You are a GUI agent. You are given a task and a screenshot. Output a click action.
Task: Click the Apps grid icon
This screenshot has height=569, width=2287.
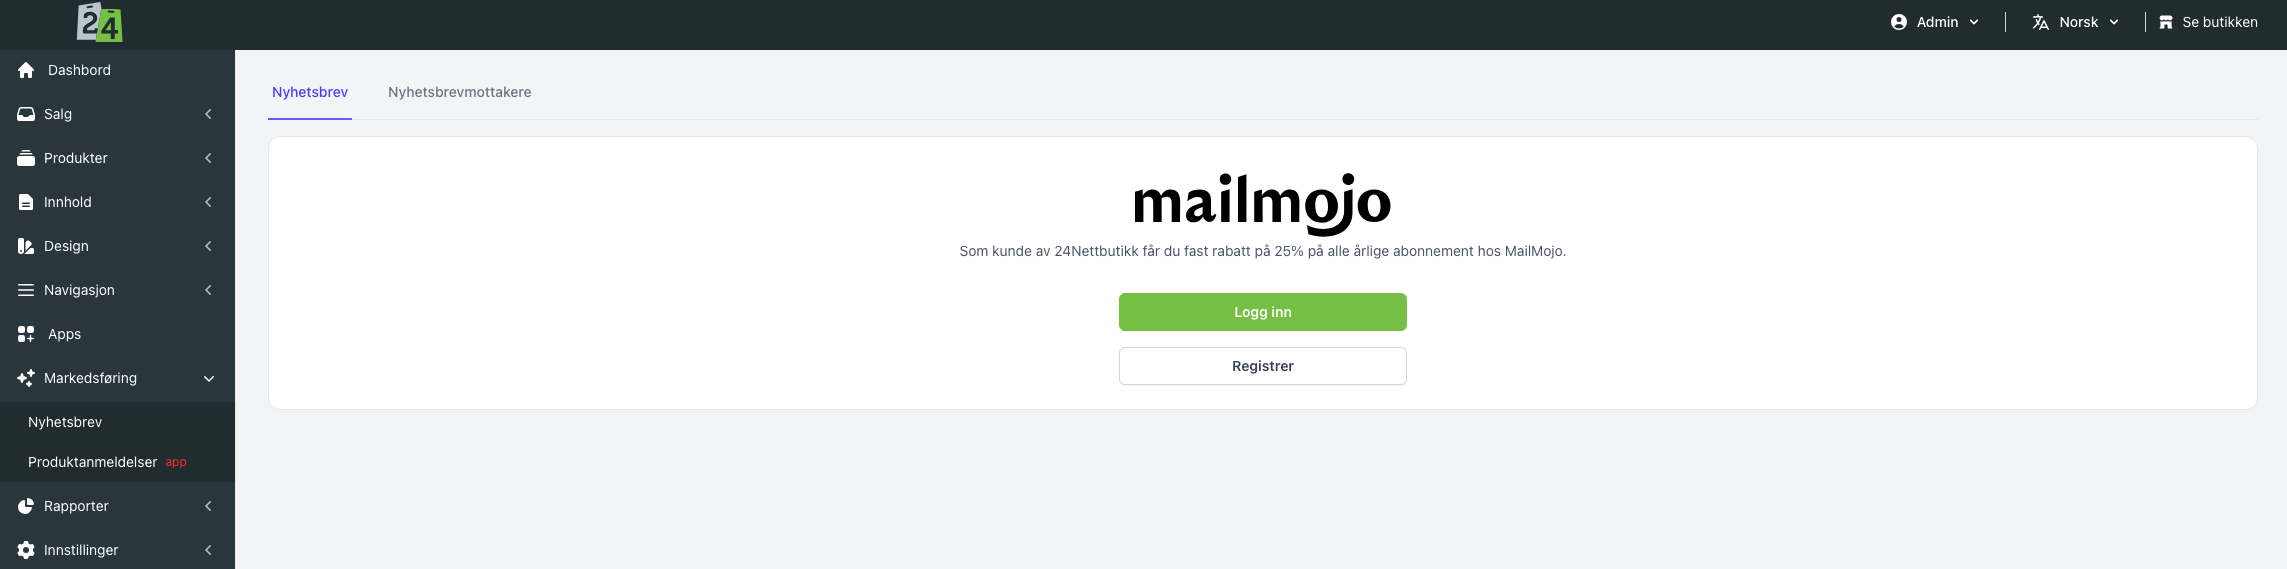(26, 334)
